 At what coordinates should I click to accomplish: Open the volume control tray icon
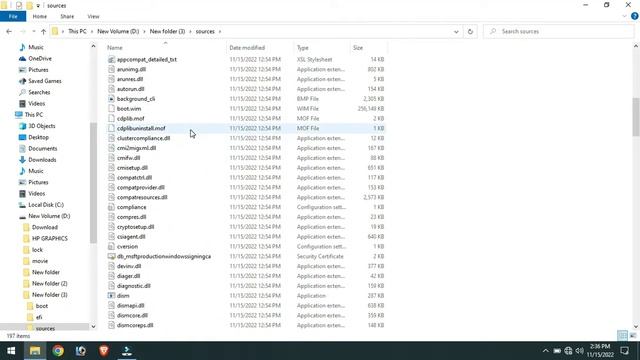tap(580, 351)
